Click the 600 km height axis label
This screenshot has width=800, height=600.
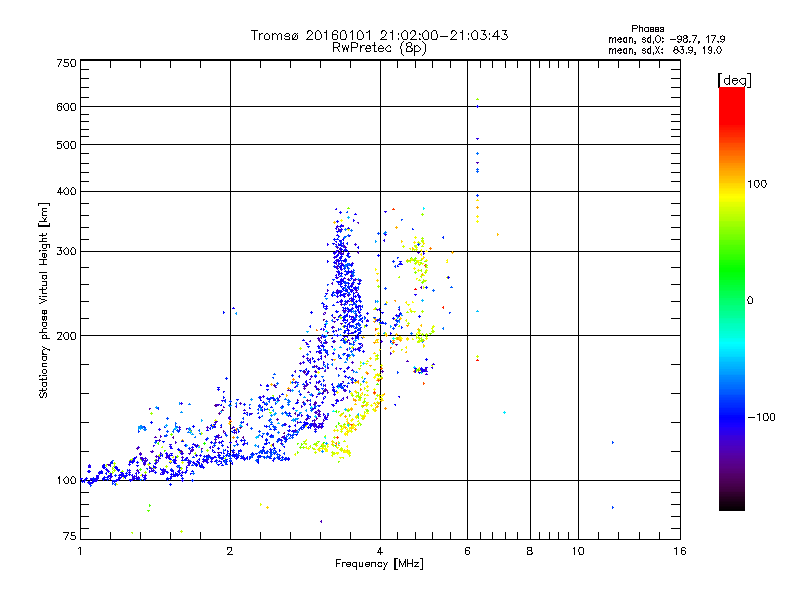pos(66,107)
